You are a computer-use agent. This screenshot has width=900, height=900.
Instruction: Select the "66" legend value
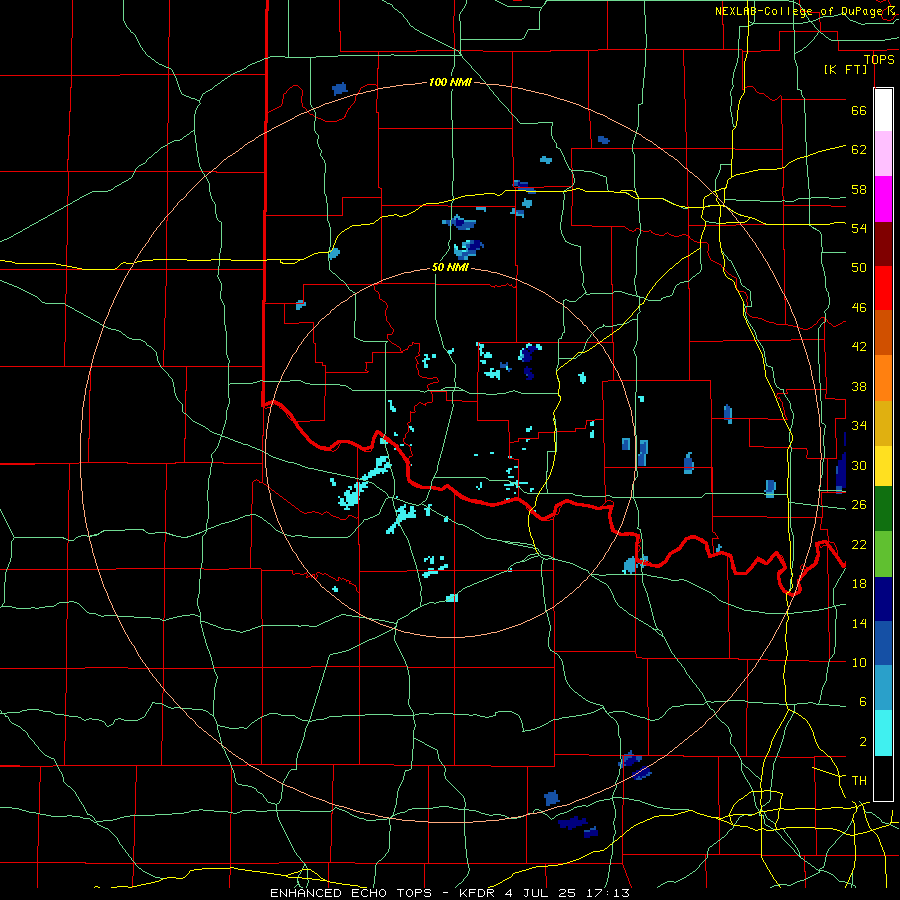859,111
